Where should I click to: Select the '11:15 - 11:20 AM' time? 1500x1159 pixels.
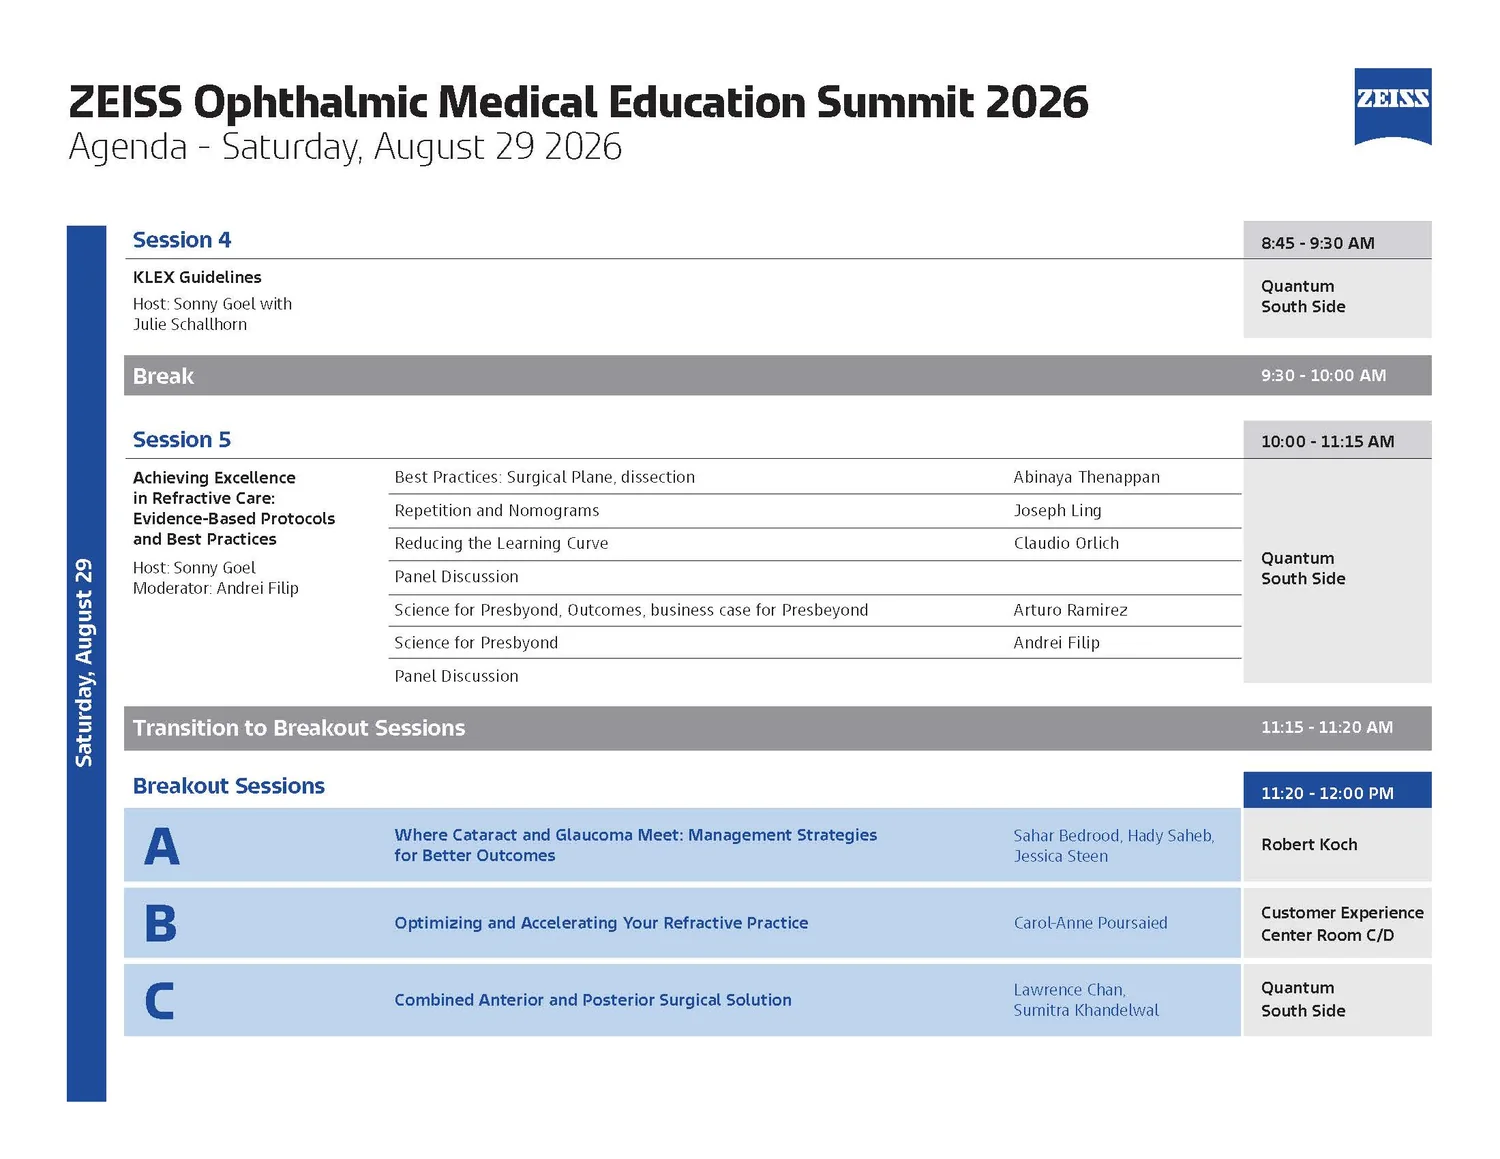tap(1326, 727)
